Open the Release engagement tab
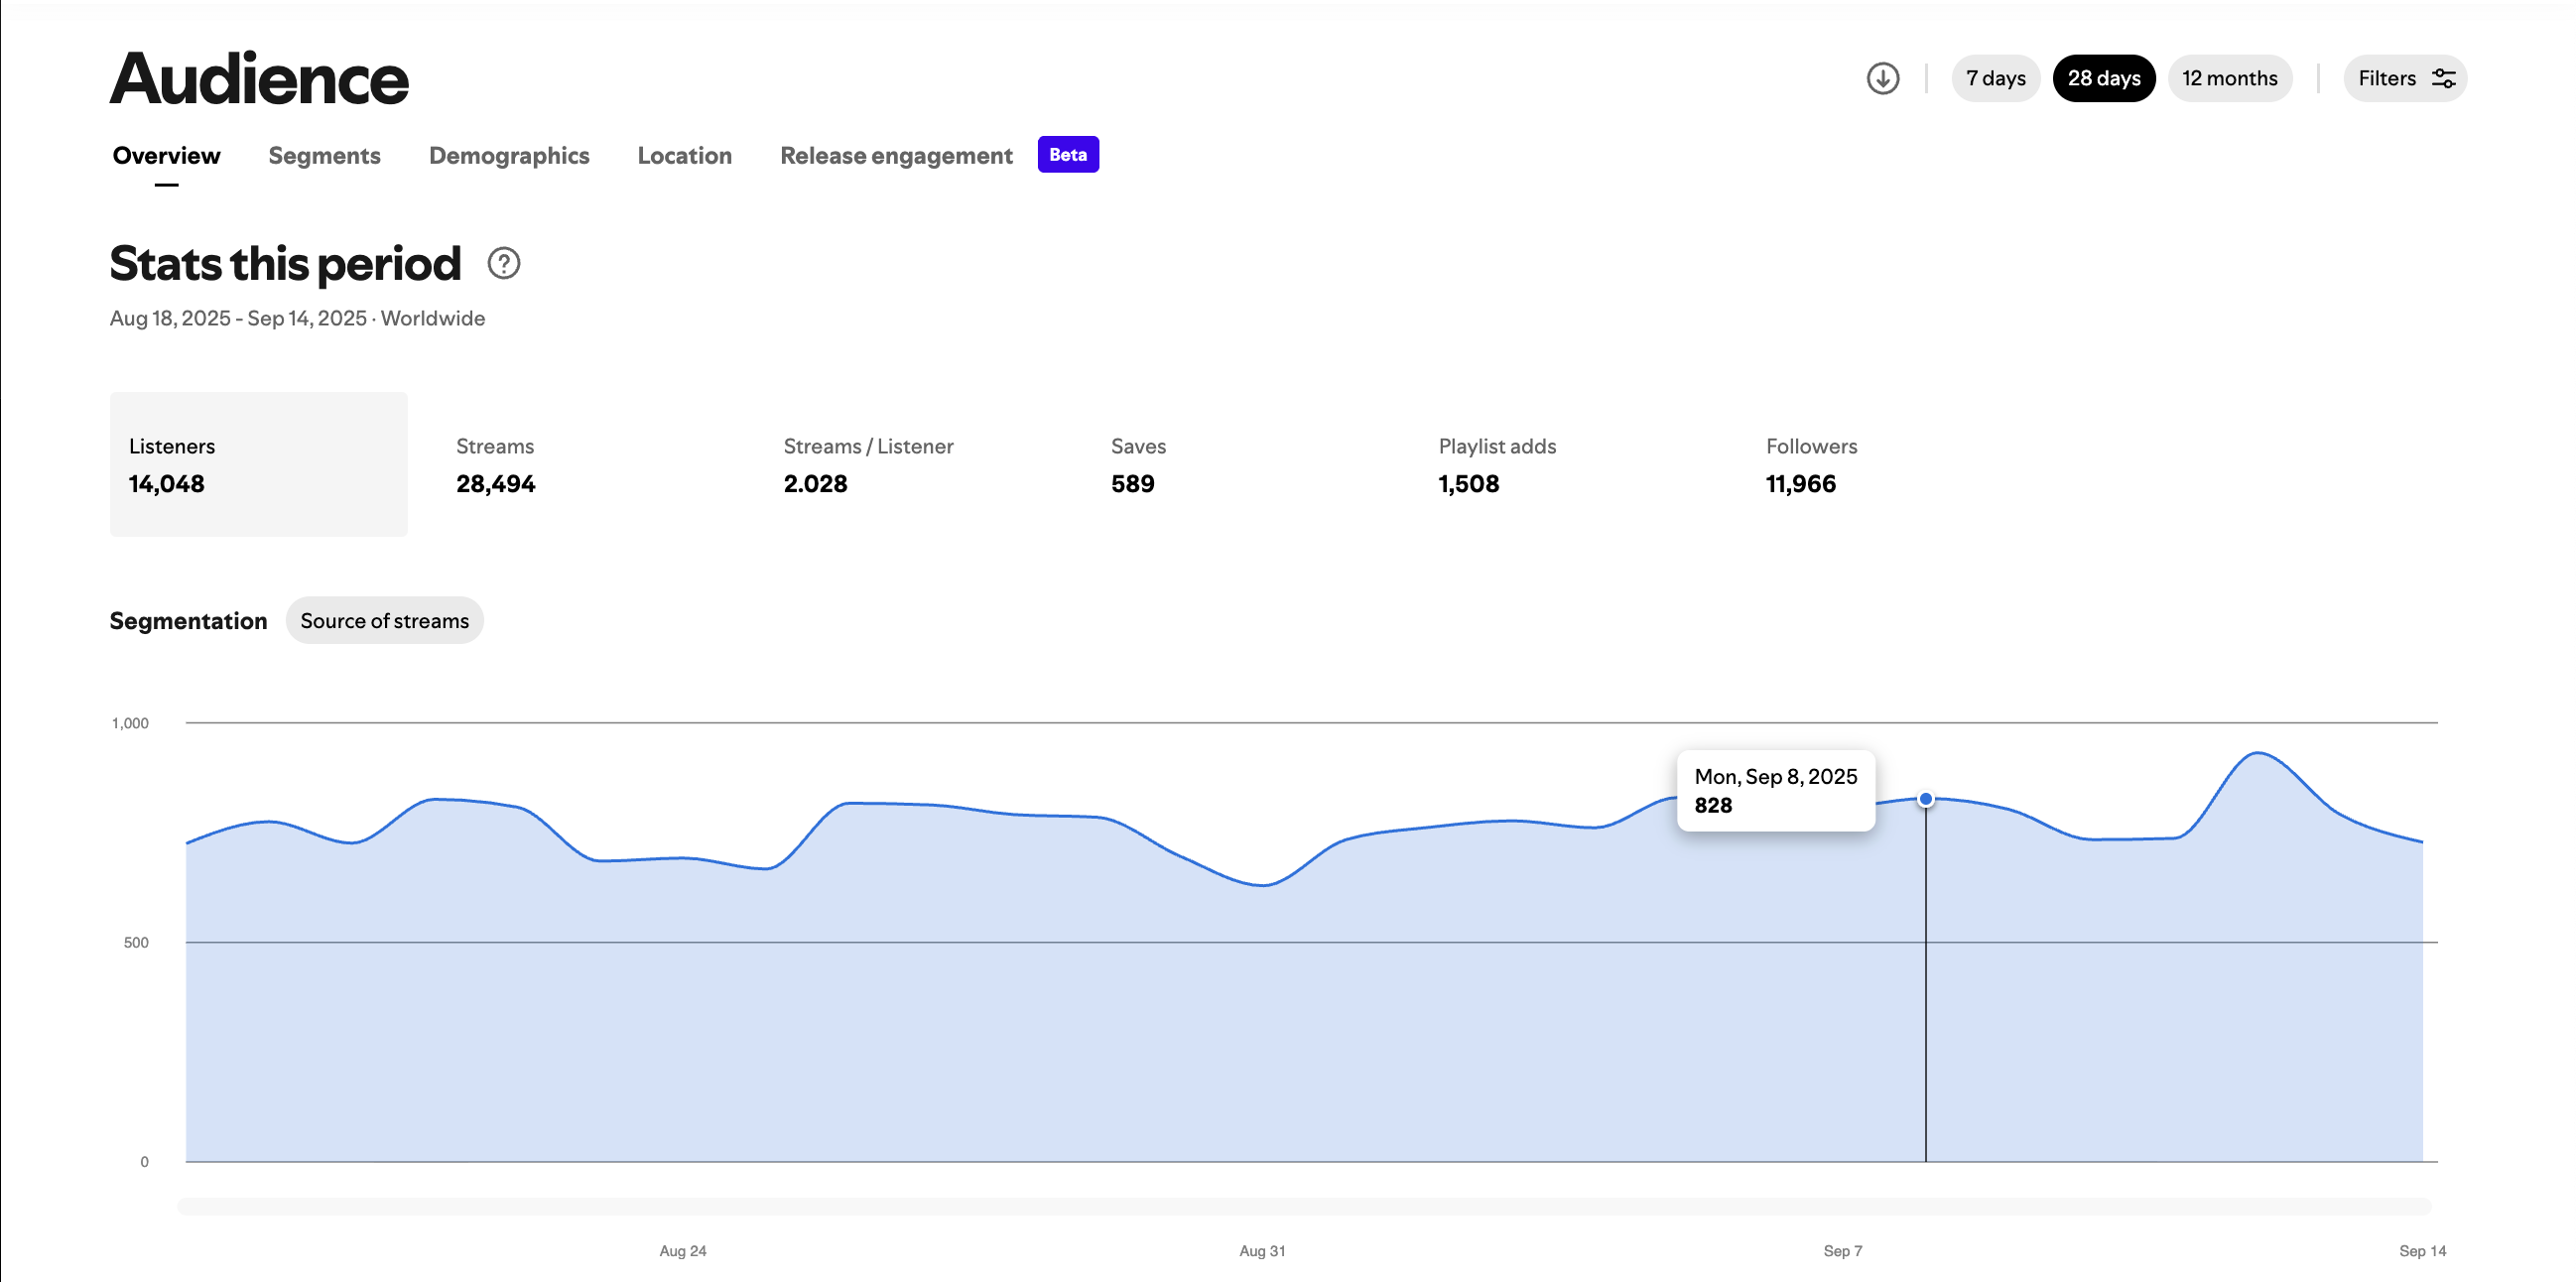 pos(896,156)
